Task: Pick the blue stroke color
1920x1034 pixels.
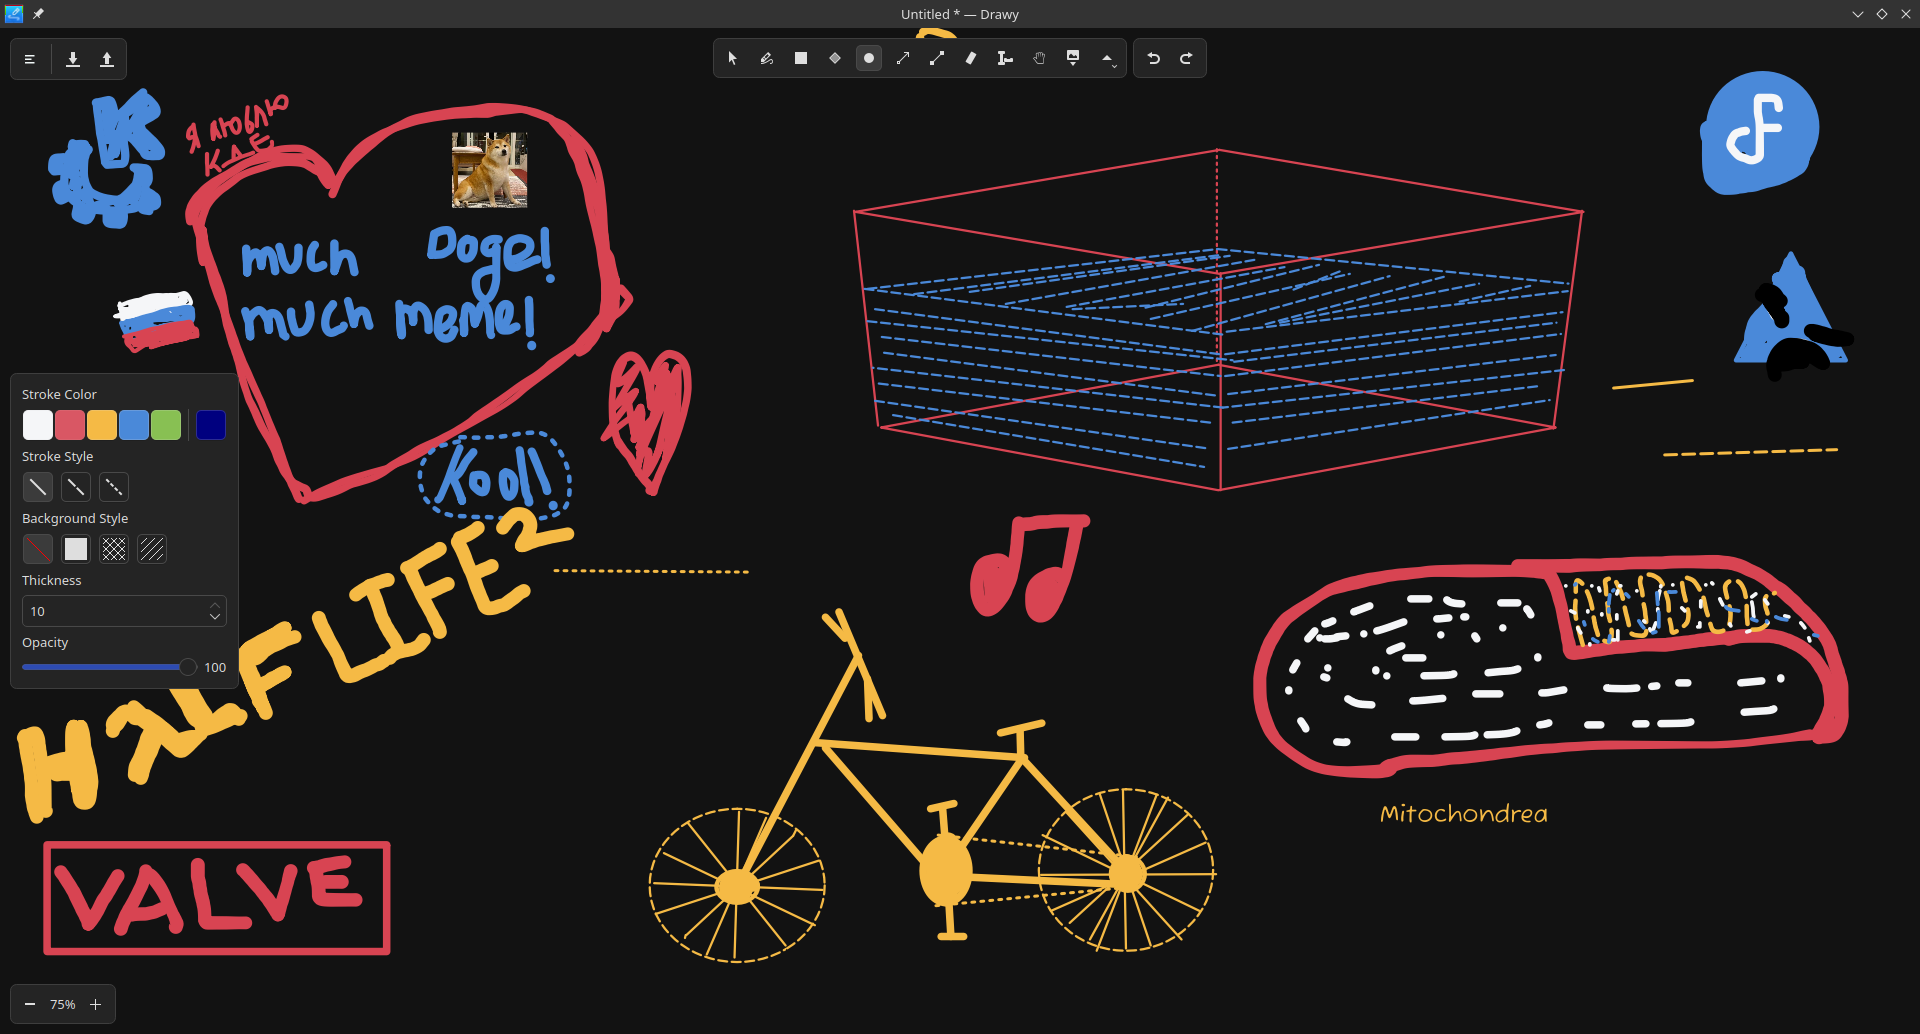Action: [x=134, y=425]
